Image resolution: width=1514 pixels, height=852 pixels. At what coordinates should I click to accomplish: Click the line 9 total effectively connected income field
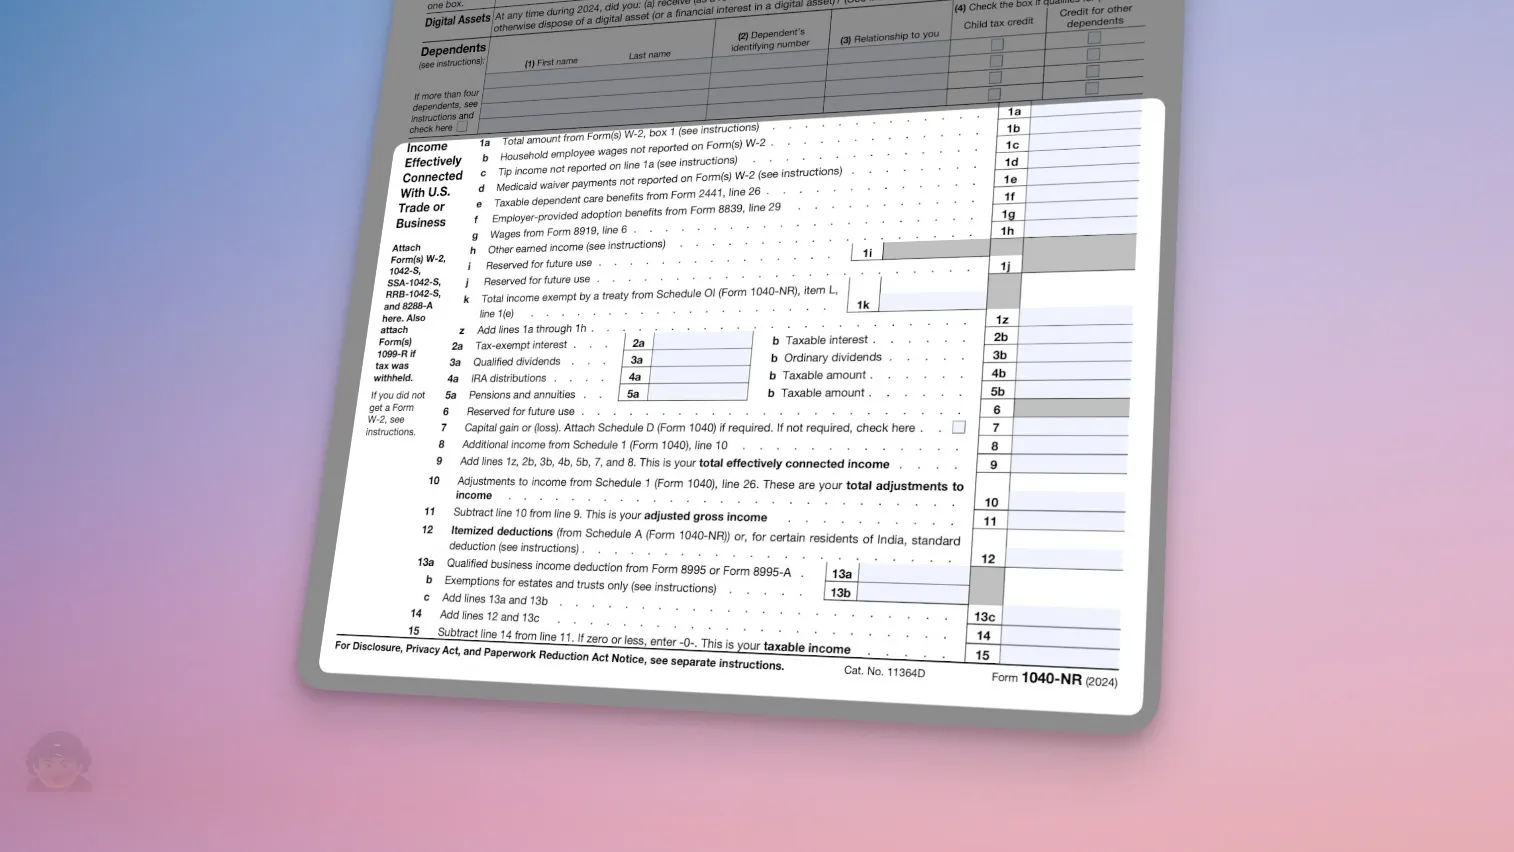[1067, 463]
